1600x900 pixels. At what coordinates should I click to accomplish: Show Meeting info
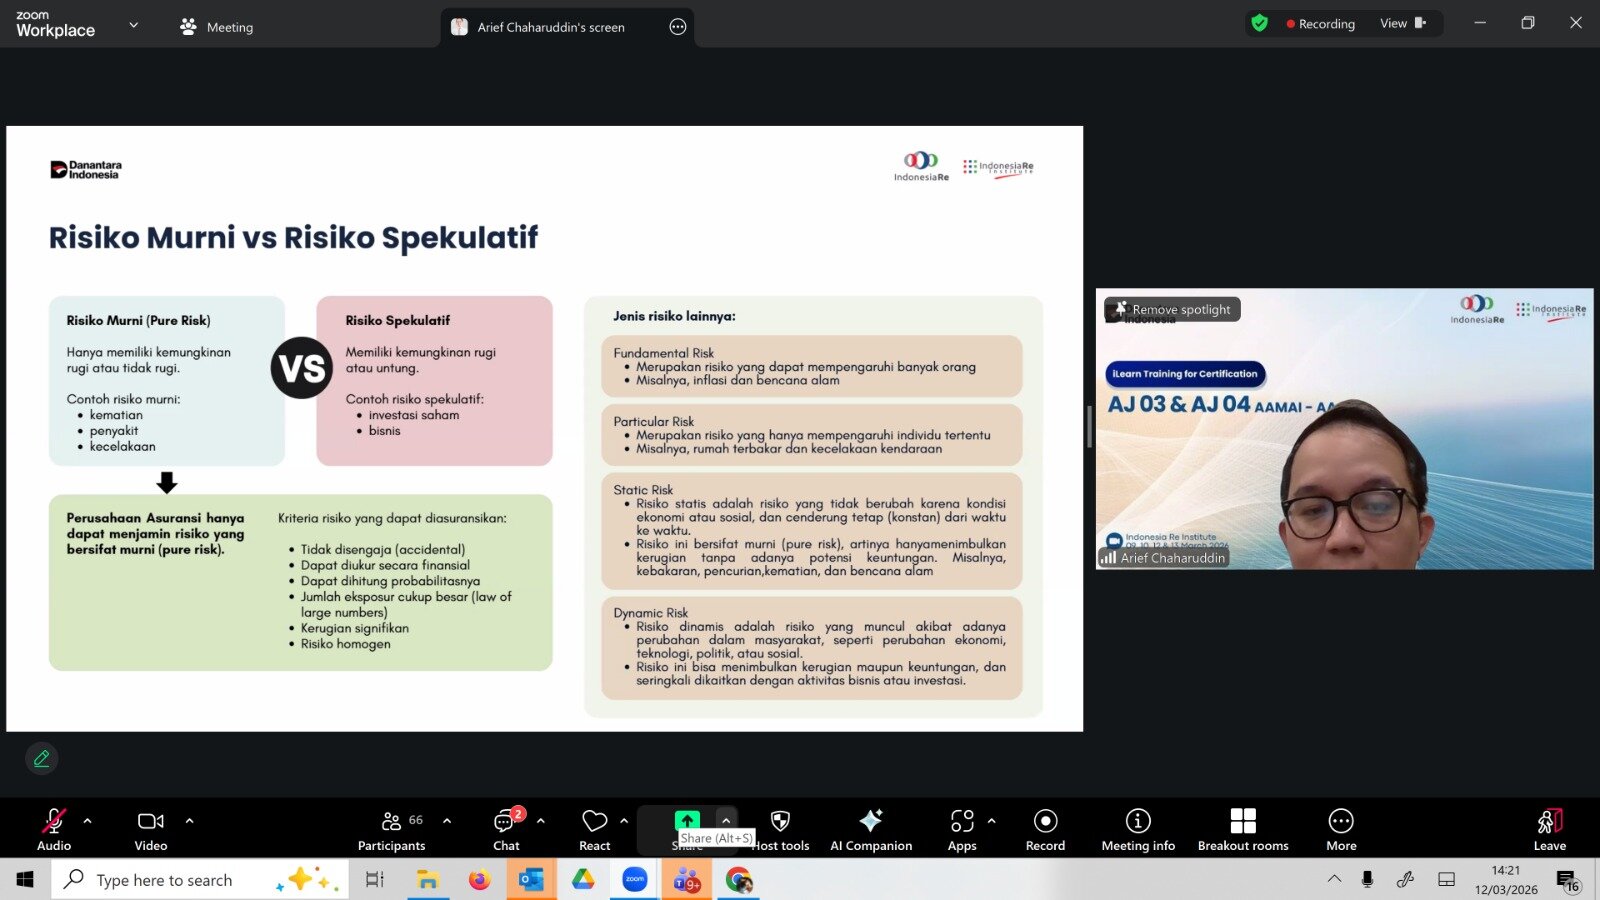tap(1137, 829)
